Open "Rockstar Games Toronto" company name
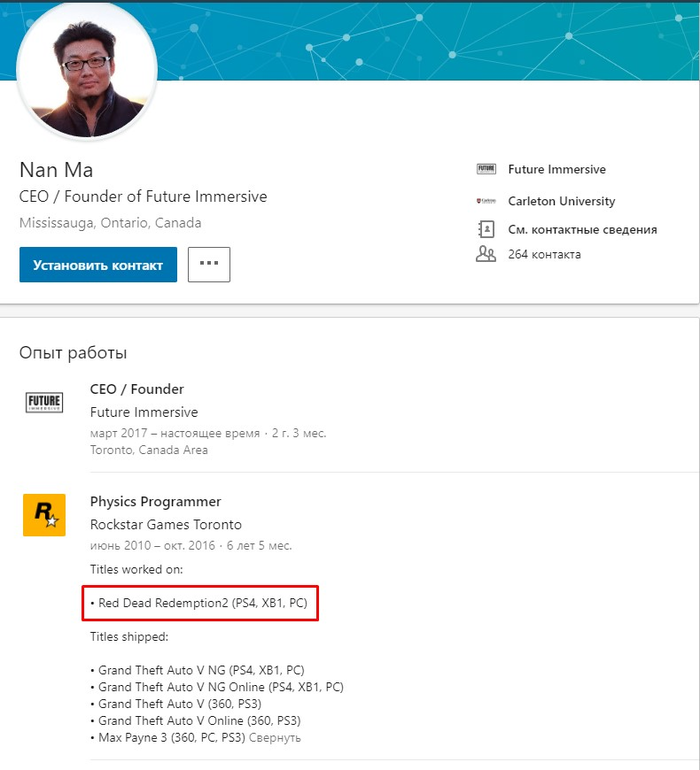This screenshot has width=700, height=770. click(x=165, y=524)
